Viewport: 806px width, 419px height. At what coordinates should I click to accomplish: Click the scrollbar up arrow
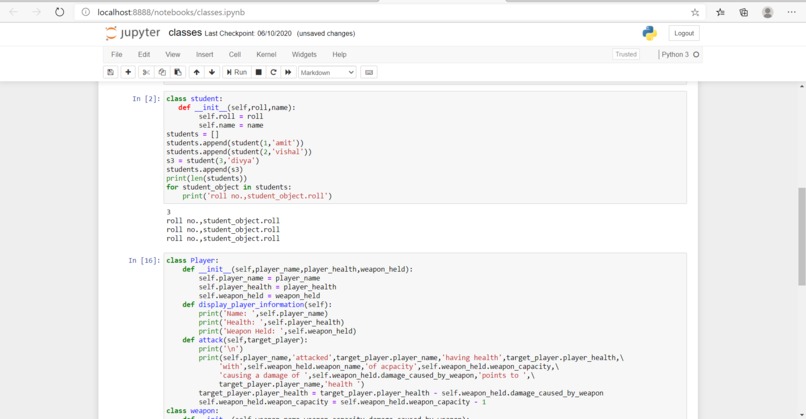801,86
